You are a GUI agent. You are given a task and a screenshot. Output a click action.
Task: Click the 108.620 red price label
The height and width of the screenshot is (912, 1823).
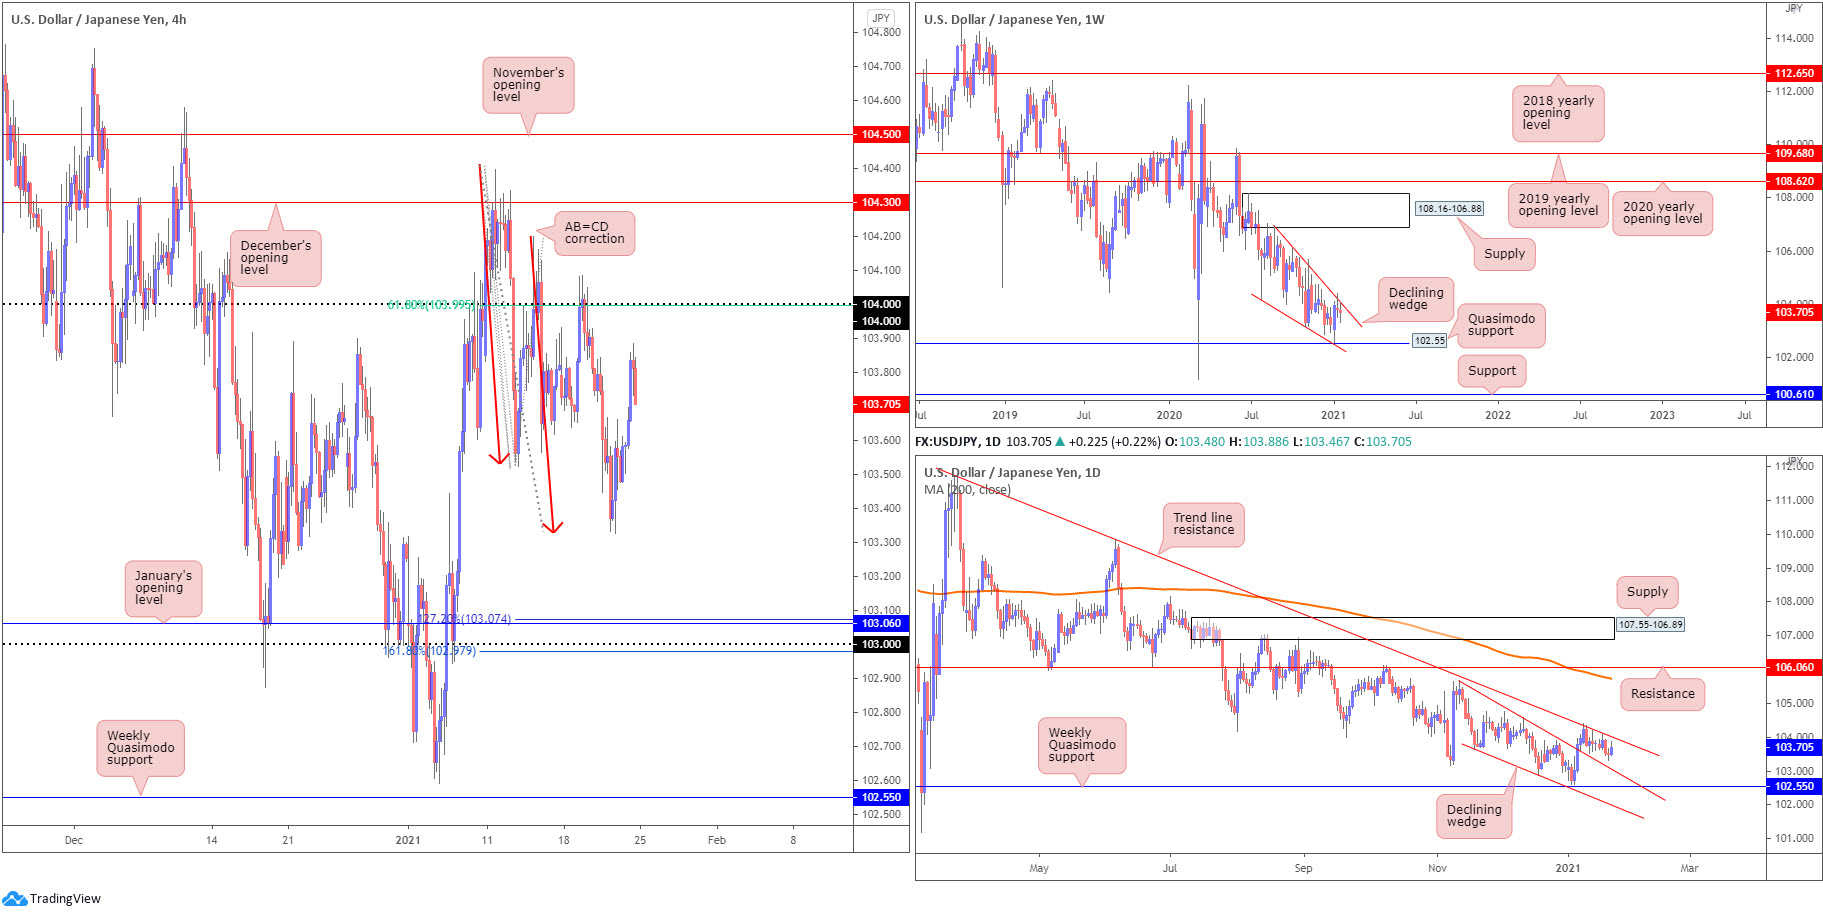[1794, 181]
